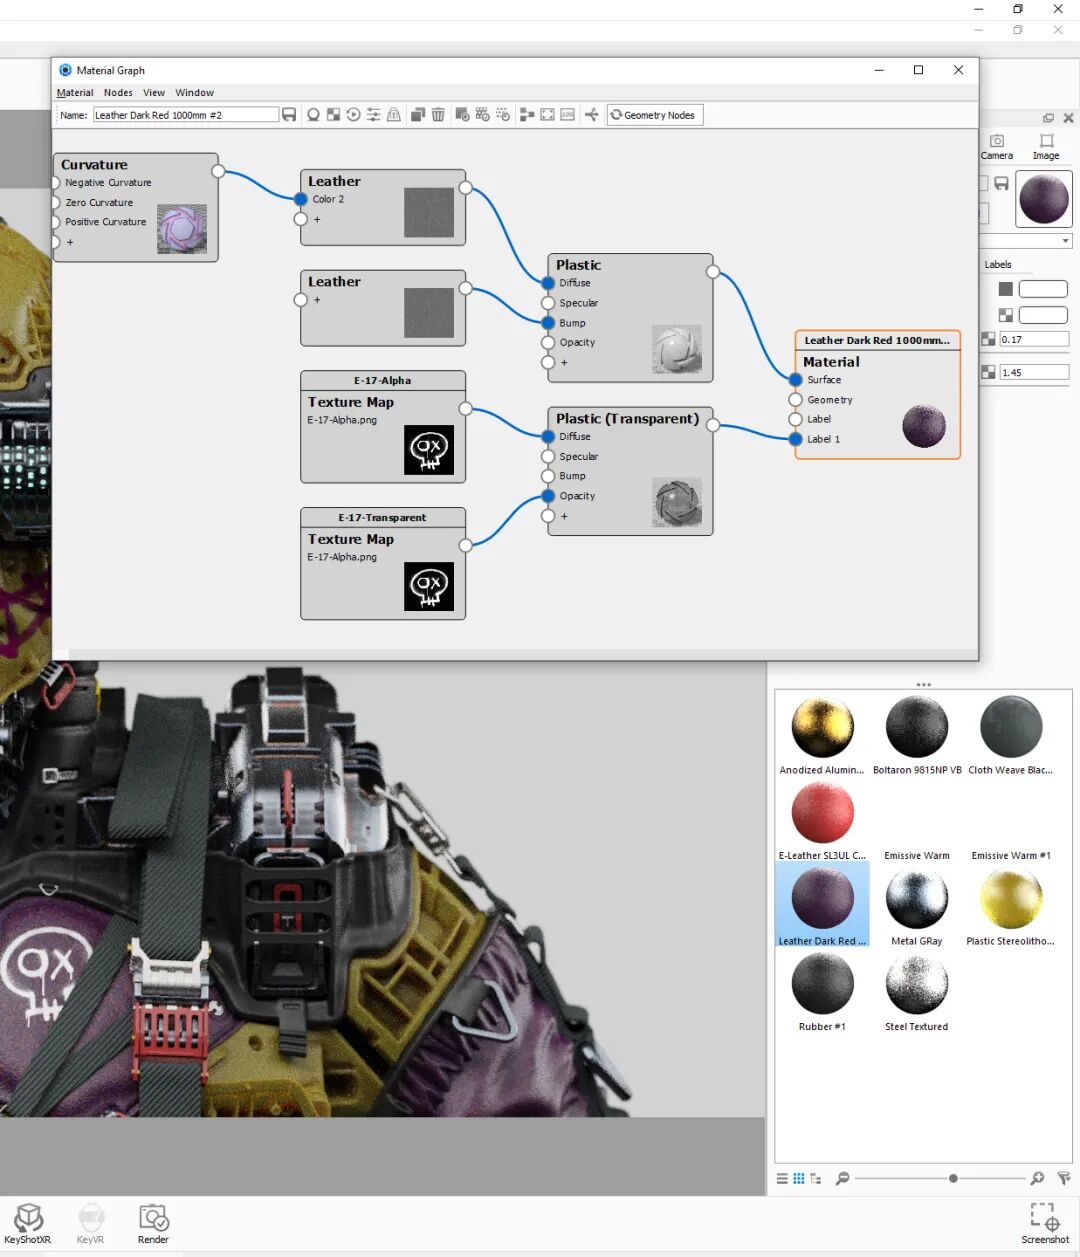
Task: Save material to library icon beside Name field
Action: tap(289, 115)
